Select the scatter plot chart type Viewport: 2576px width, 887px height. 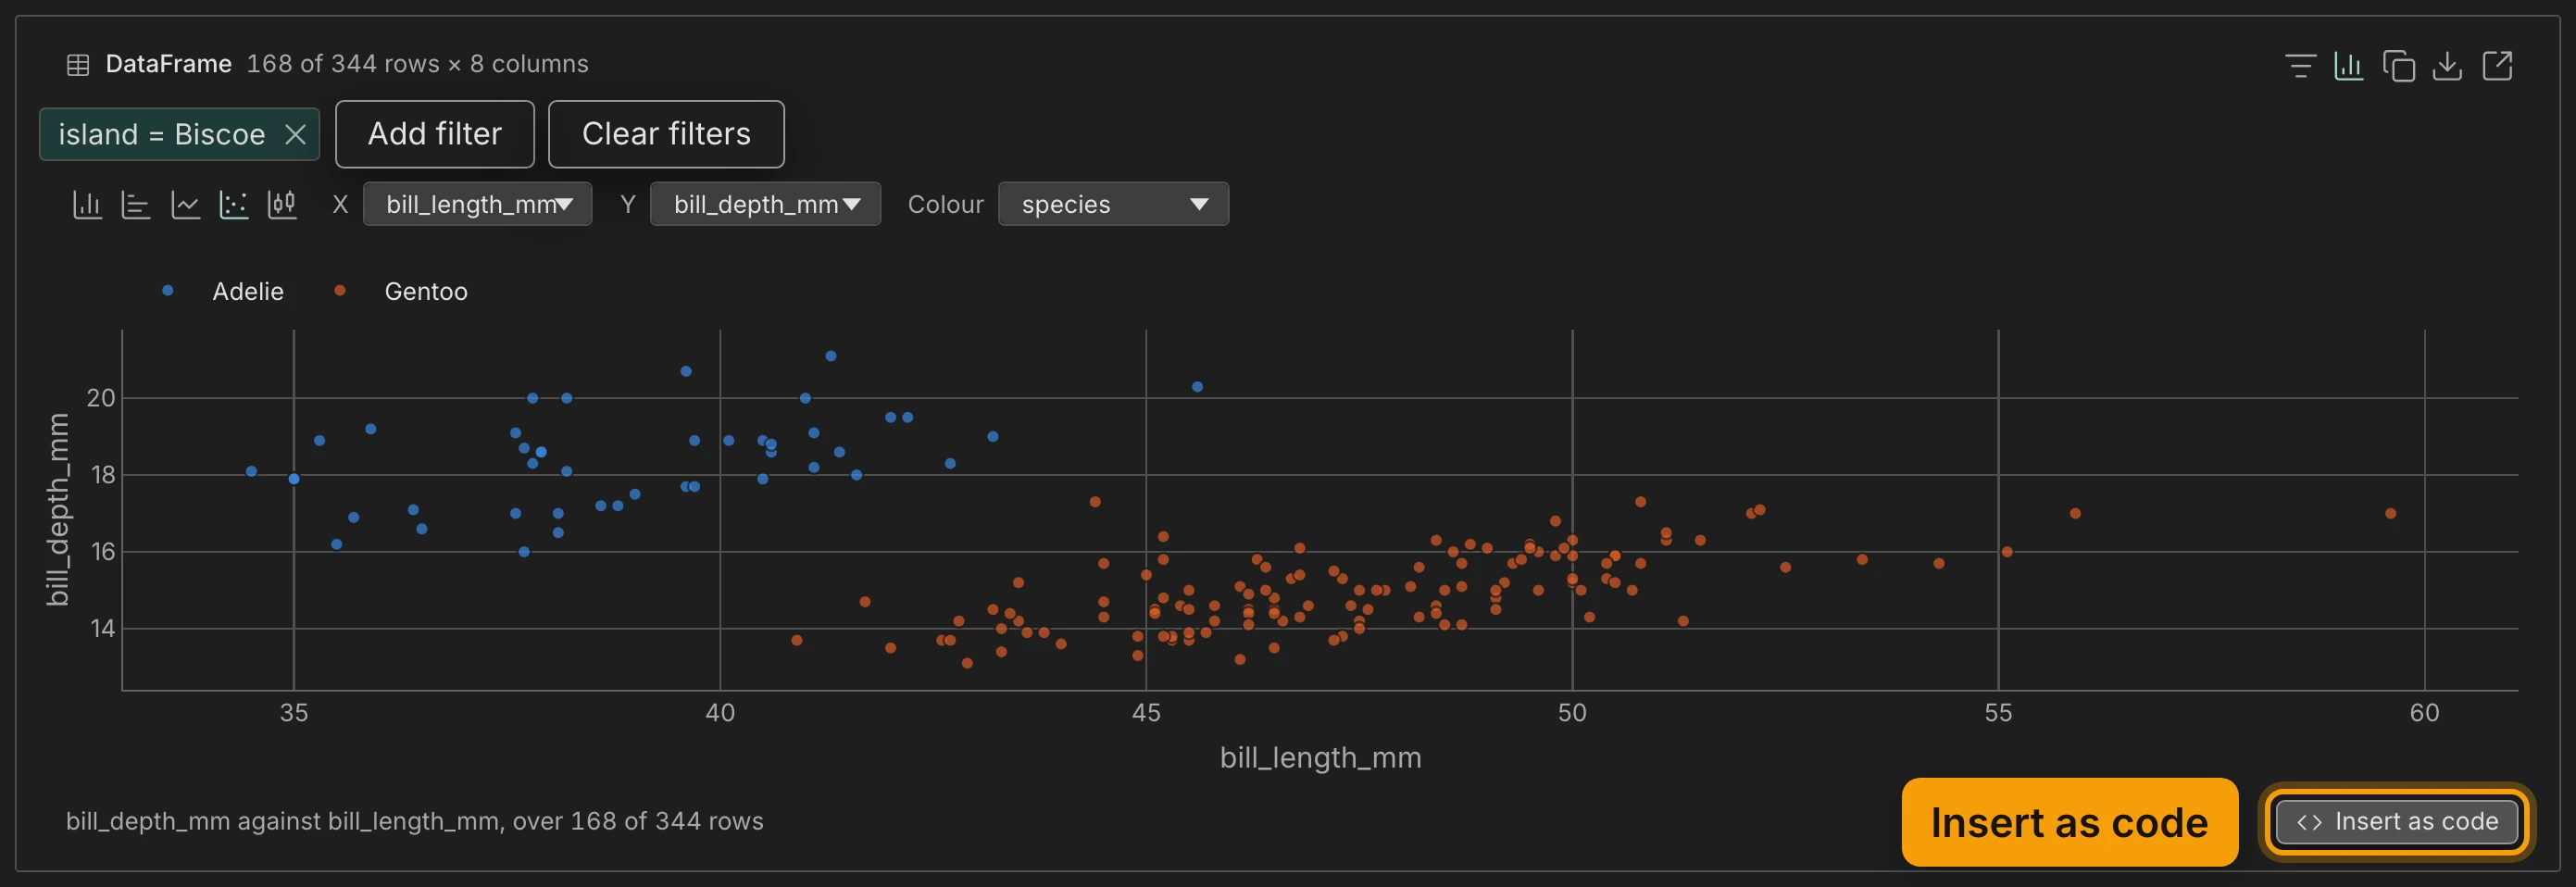point(234,204)
